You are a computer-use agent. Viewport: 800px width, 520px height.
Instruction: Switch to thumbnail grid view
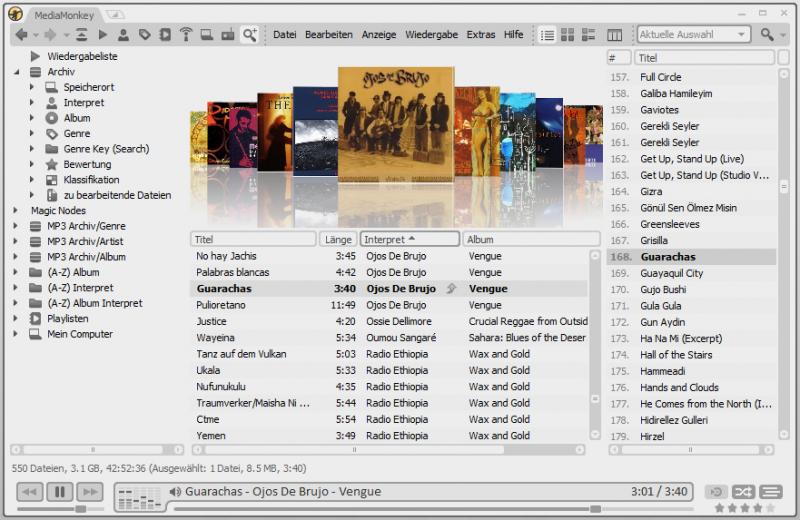point(568,35)
